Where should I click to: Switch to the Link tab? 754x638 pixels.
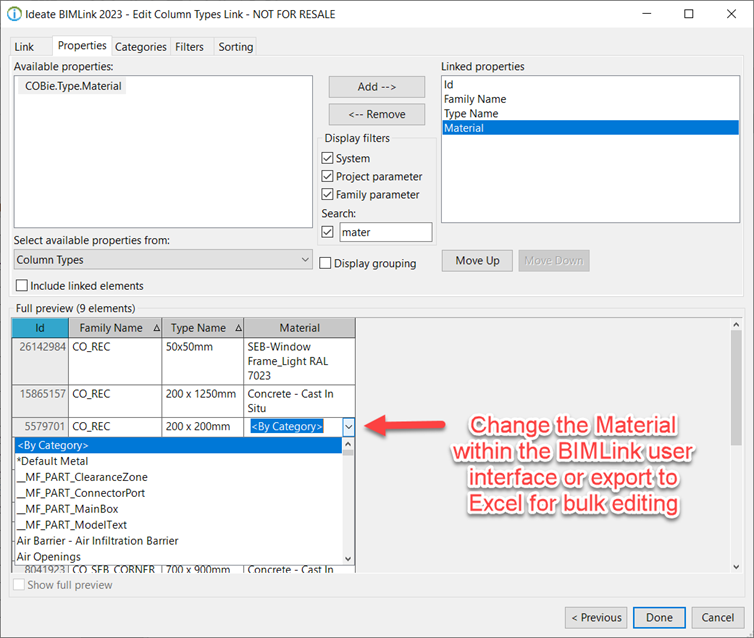[24, 47]
